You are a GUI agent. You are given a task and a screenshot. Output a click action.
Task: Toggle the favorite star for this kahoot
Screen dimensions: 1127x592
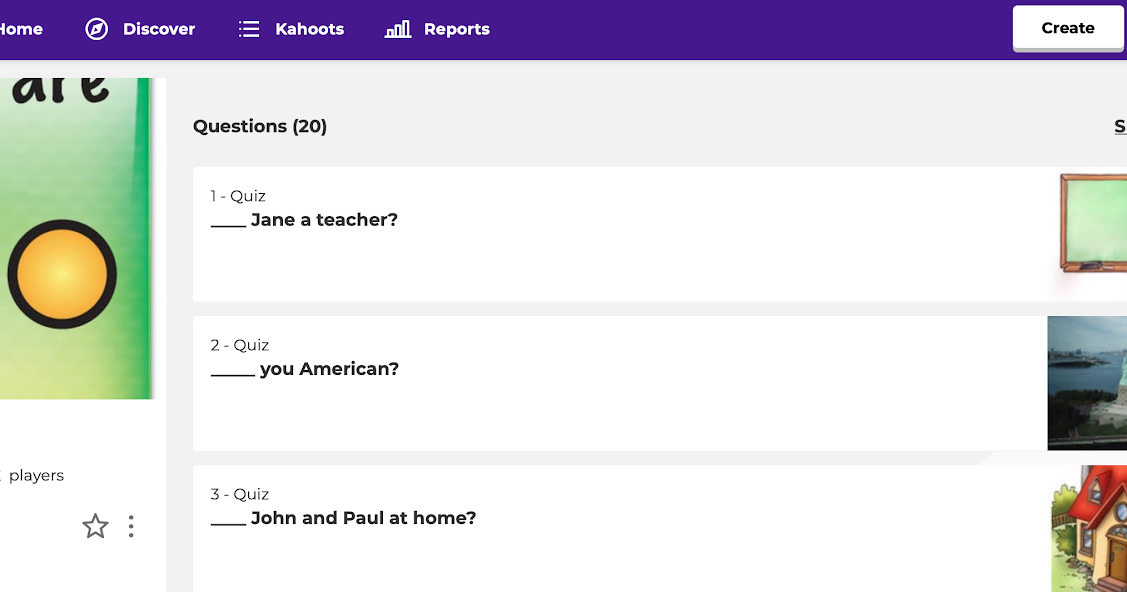pos(95,526)
